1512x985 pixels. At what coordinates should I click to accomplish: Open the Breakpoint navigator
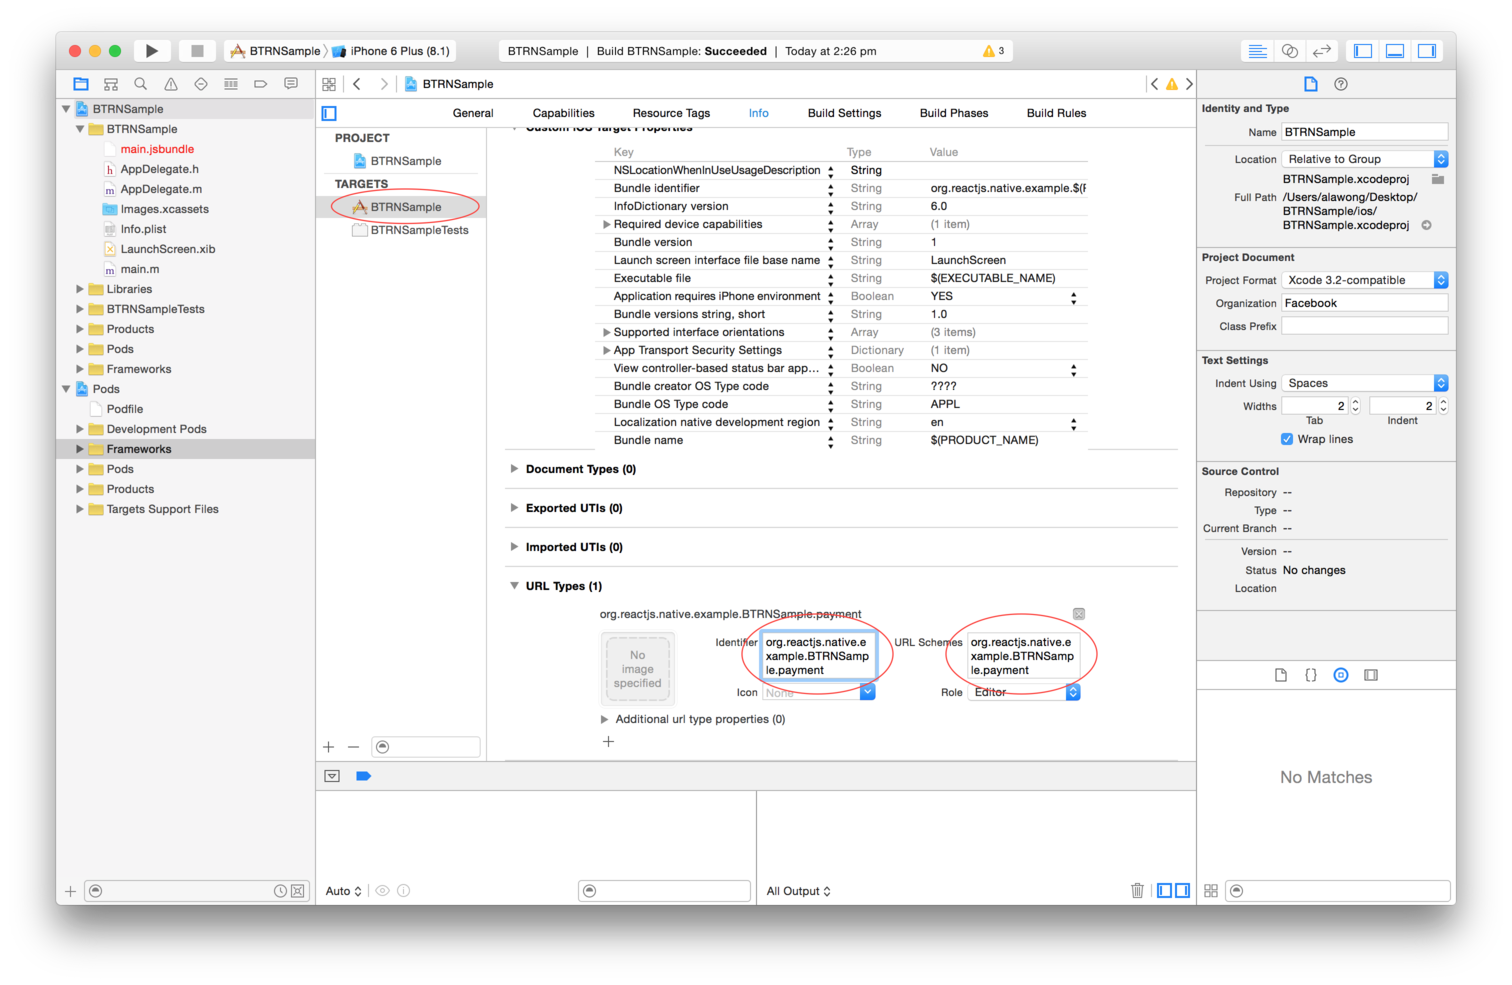pyautogui.click(x=261, y=84)
